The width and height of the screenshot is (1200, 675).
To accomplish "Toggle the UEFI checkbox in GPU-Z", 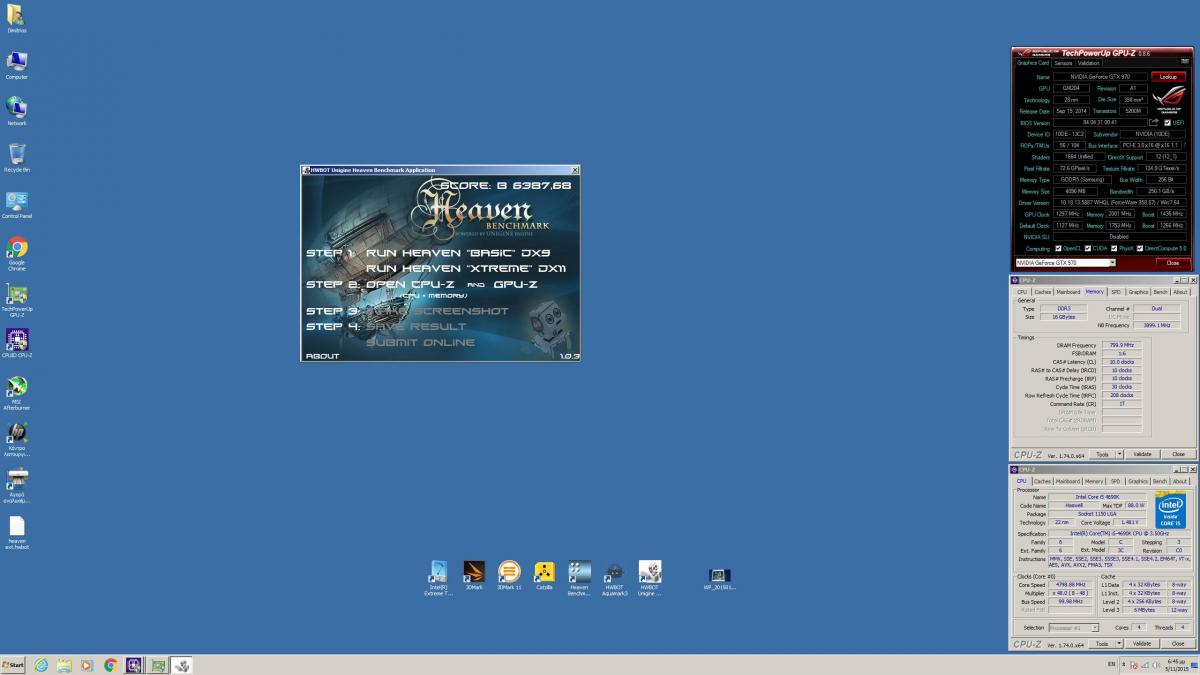I will point(1167,122).
